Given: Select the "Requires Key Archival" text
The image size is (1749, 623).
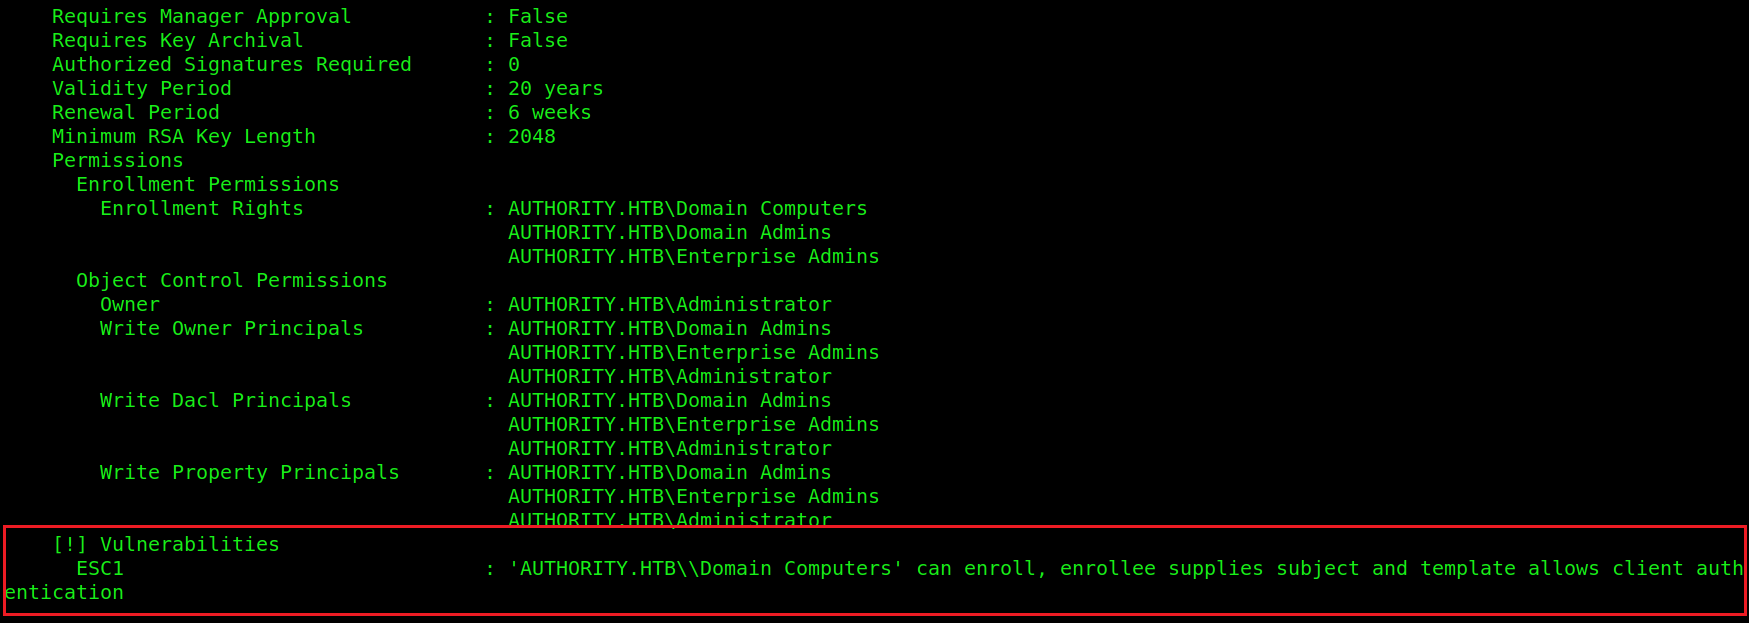Looking at the screenshot, I should click(x=177, y=41).
